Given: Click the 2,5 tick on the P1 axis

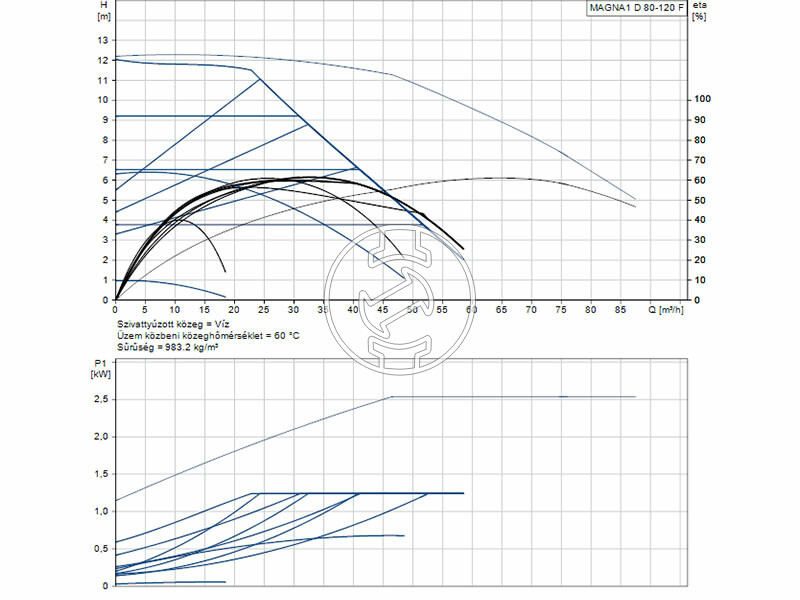Looking at the screenshot, I should tap(100, 399).
